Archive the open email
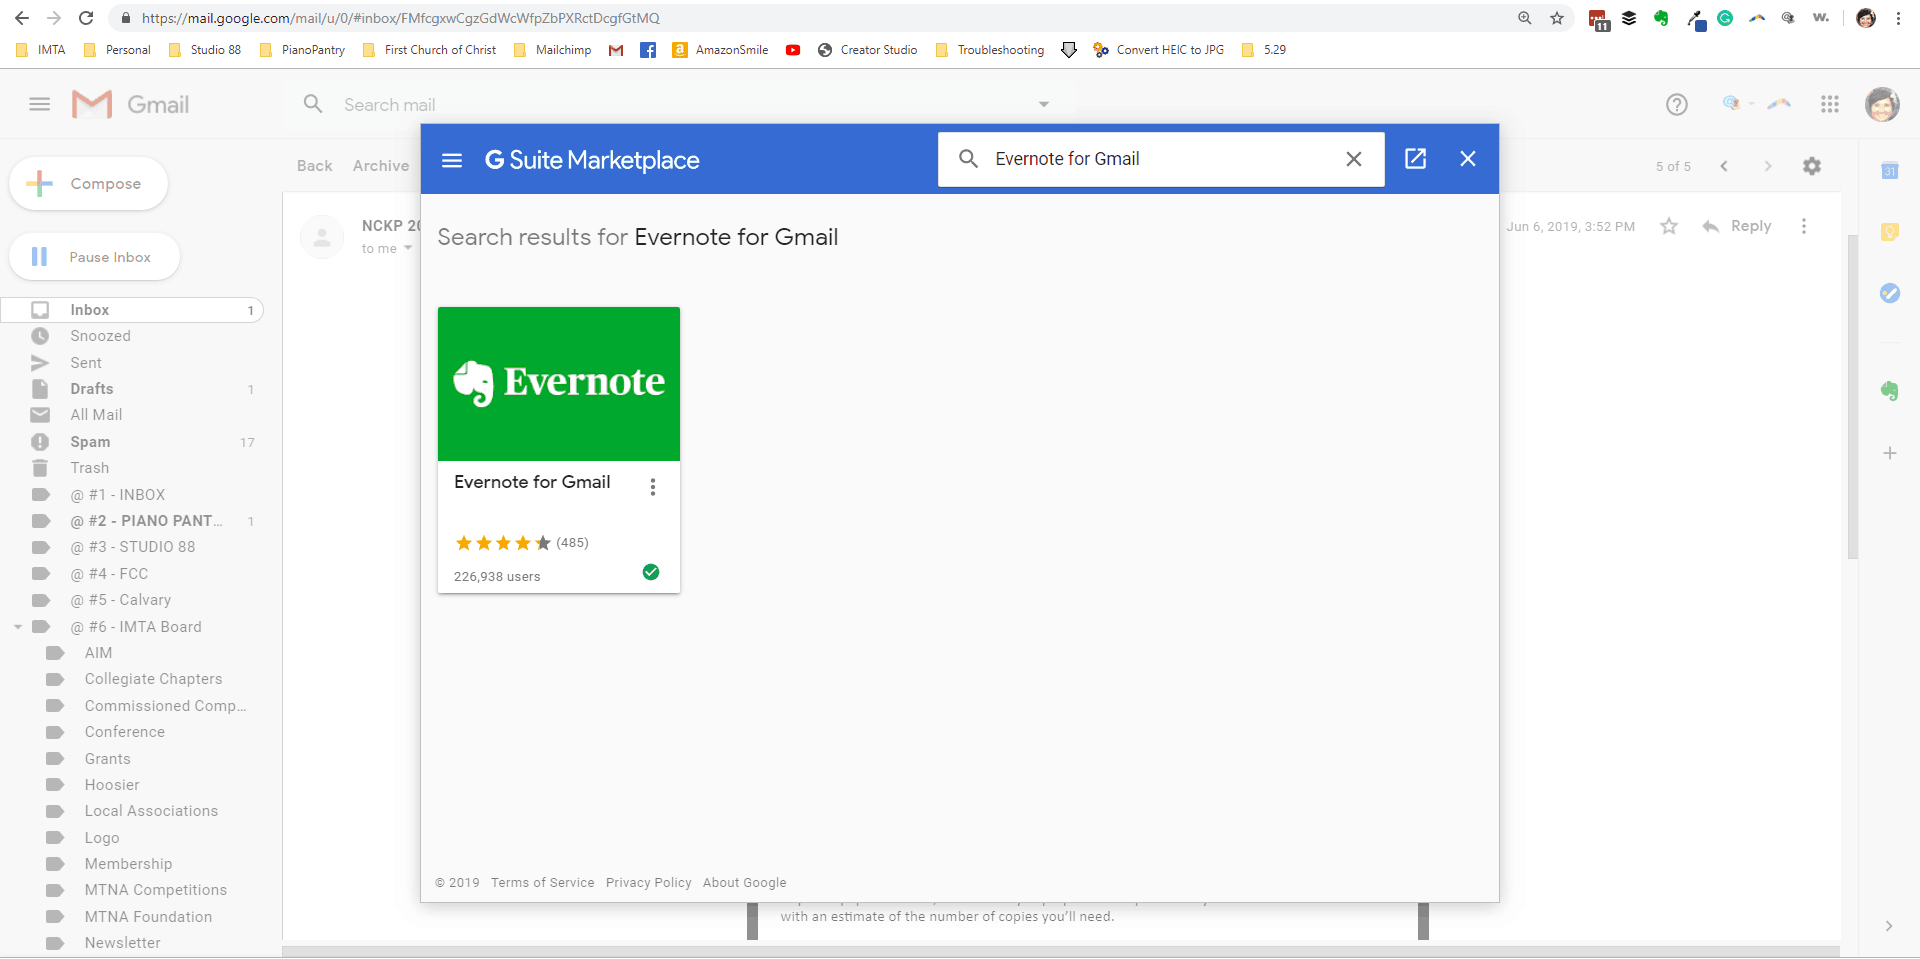Viewport: 1920px width, 959px height. coord(381,166)
